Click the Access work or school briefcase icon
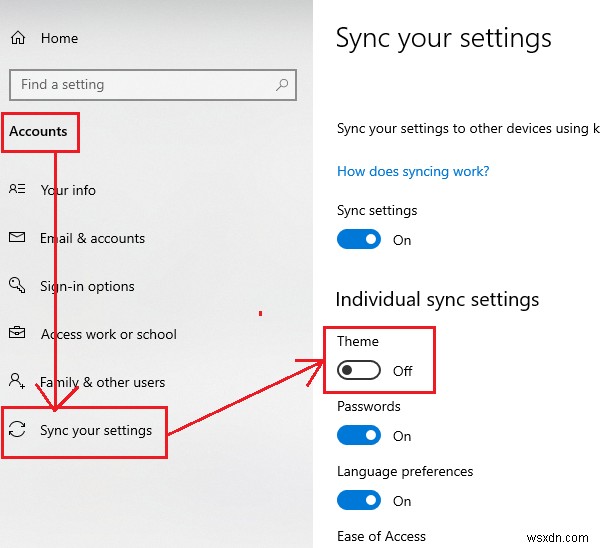 pyautogui.click(x=17, y=333)
